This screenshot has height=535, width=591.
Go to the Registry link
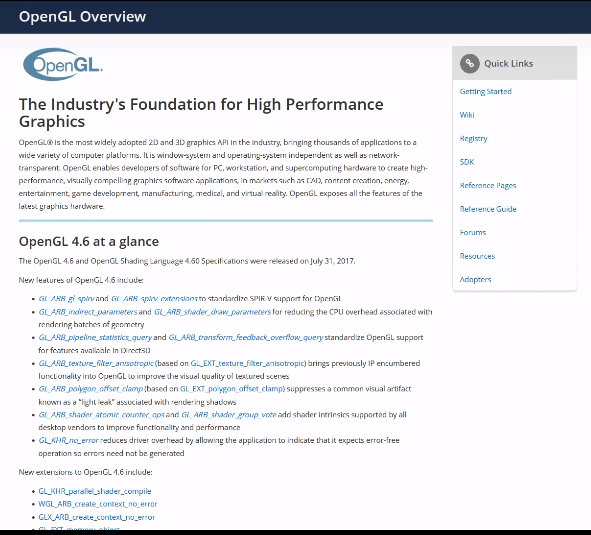(473, 138)
